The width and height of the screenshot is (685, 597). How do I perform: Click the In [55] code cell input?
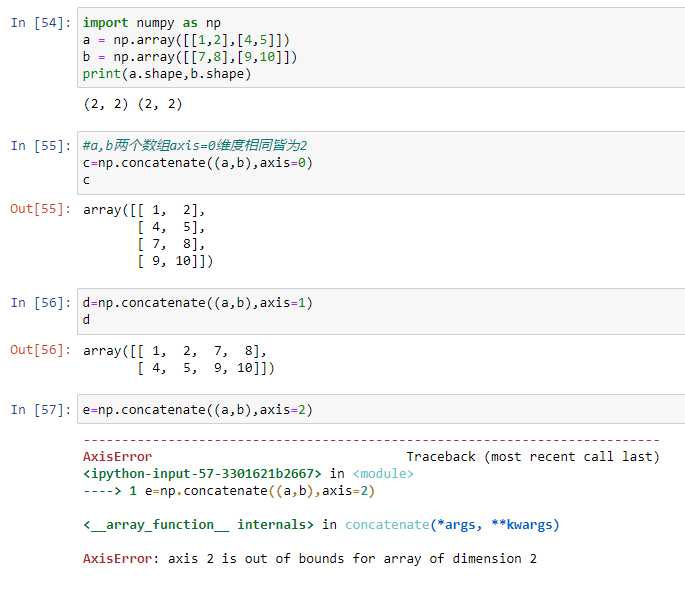point(381,163)
